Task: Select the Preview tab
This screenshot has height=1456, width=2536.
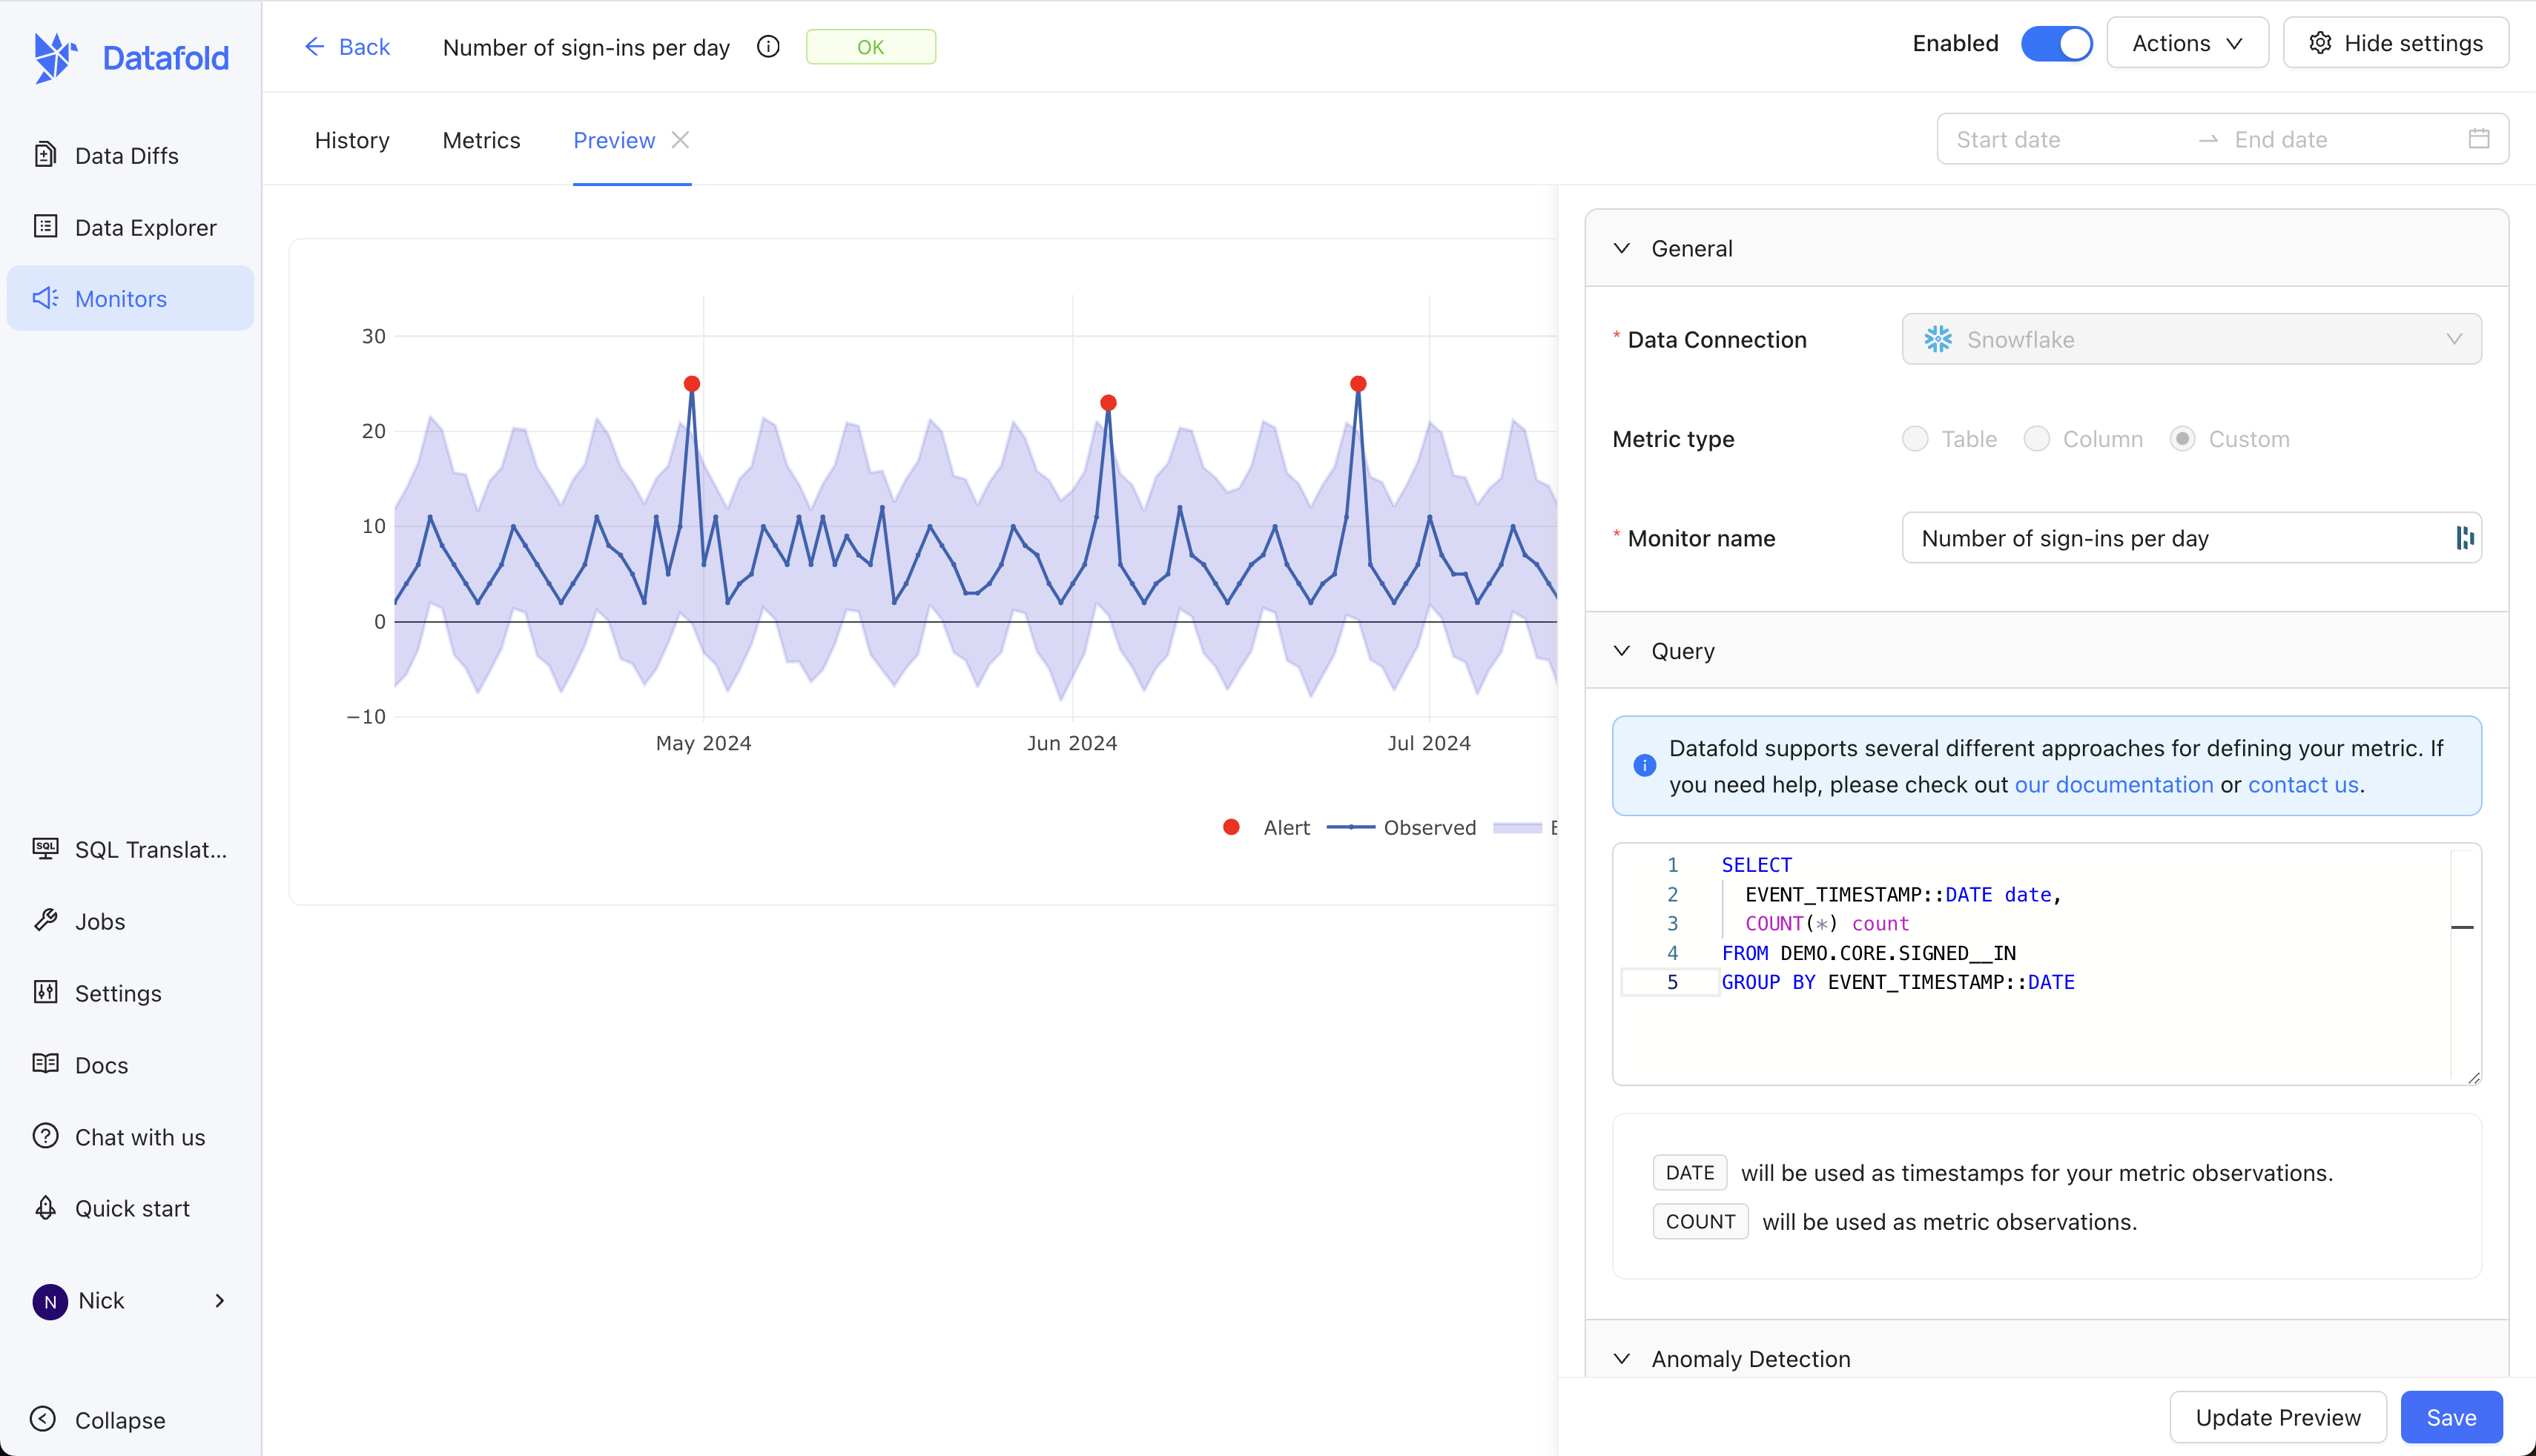Action: [614, 140]
